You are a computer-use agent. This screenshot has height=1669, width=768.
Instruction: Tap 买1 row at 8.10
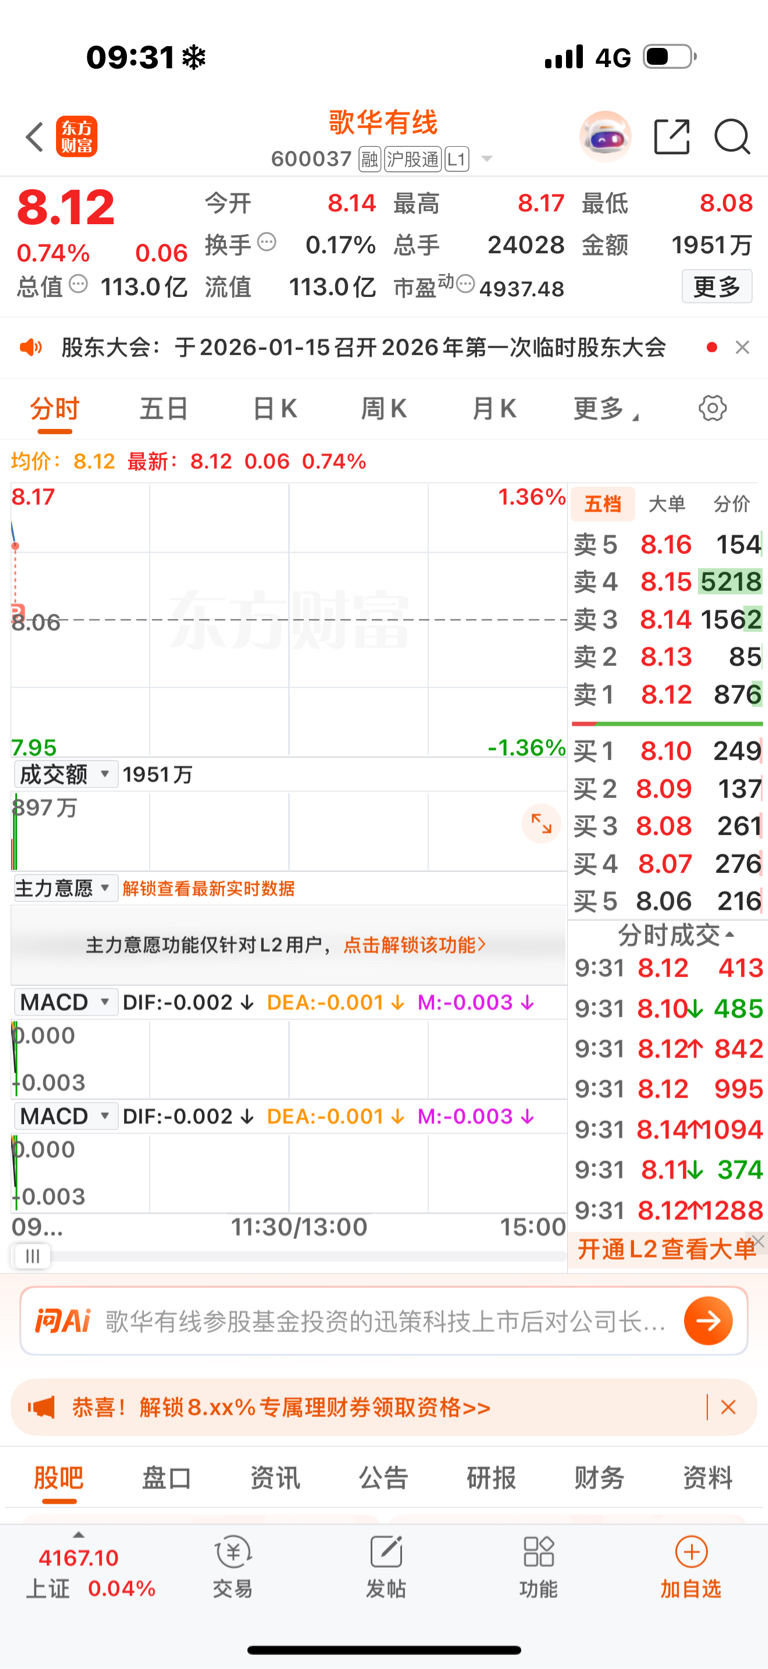coord(667,751)
